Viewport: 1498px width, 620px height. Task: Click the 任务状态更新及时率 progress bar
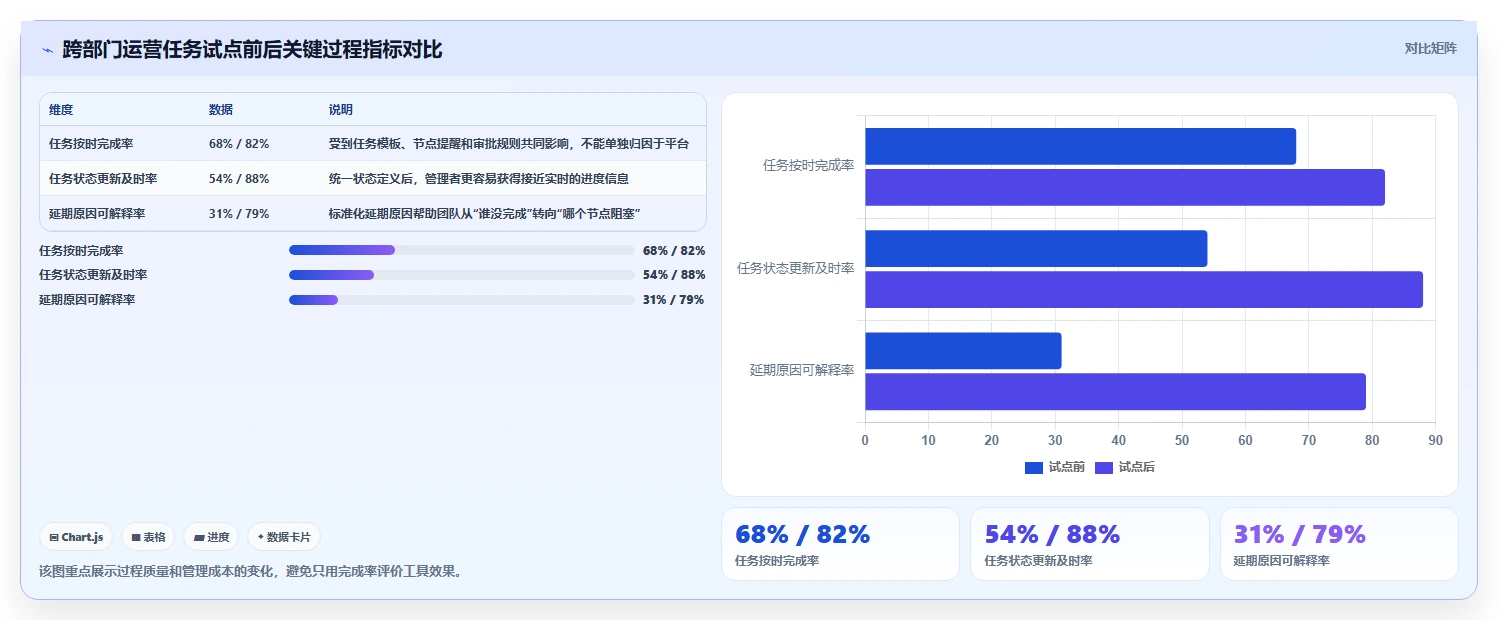pyautogui.click(x=462, y=275)
